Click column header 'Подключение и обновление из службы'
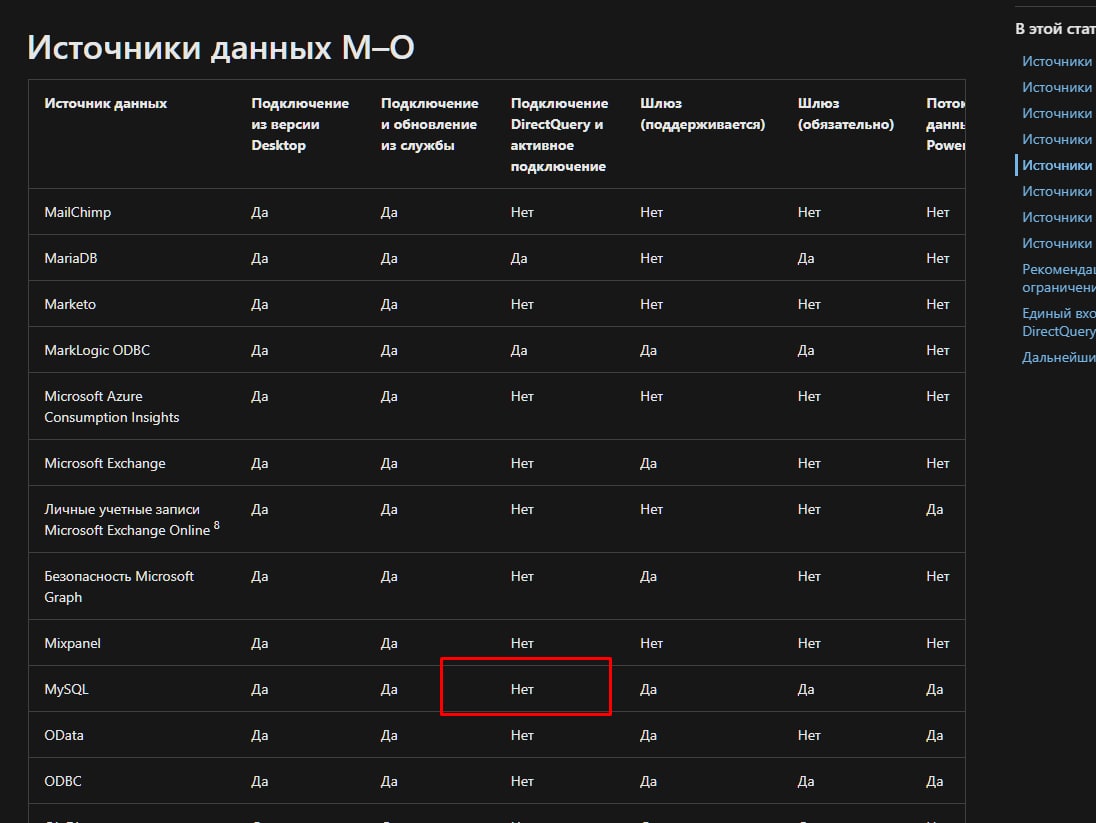The width and height of the screenshot is (1096, 823). click(x=429, y=124)
